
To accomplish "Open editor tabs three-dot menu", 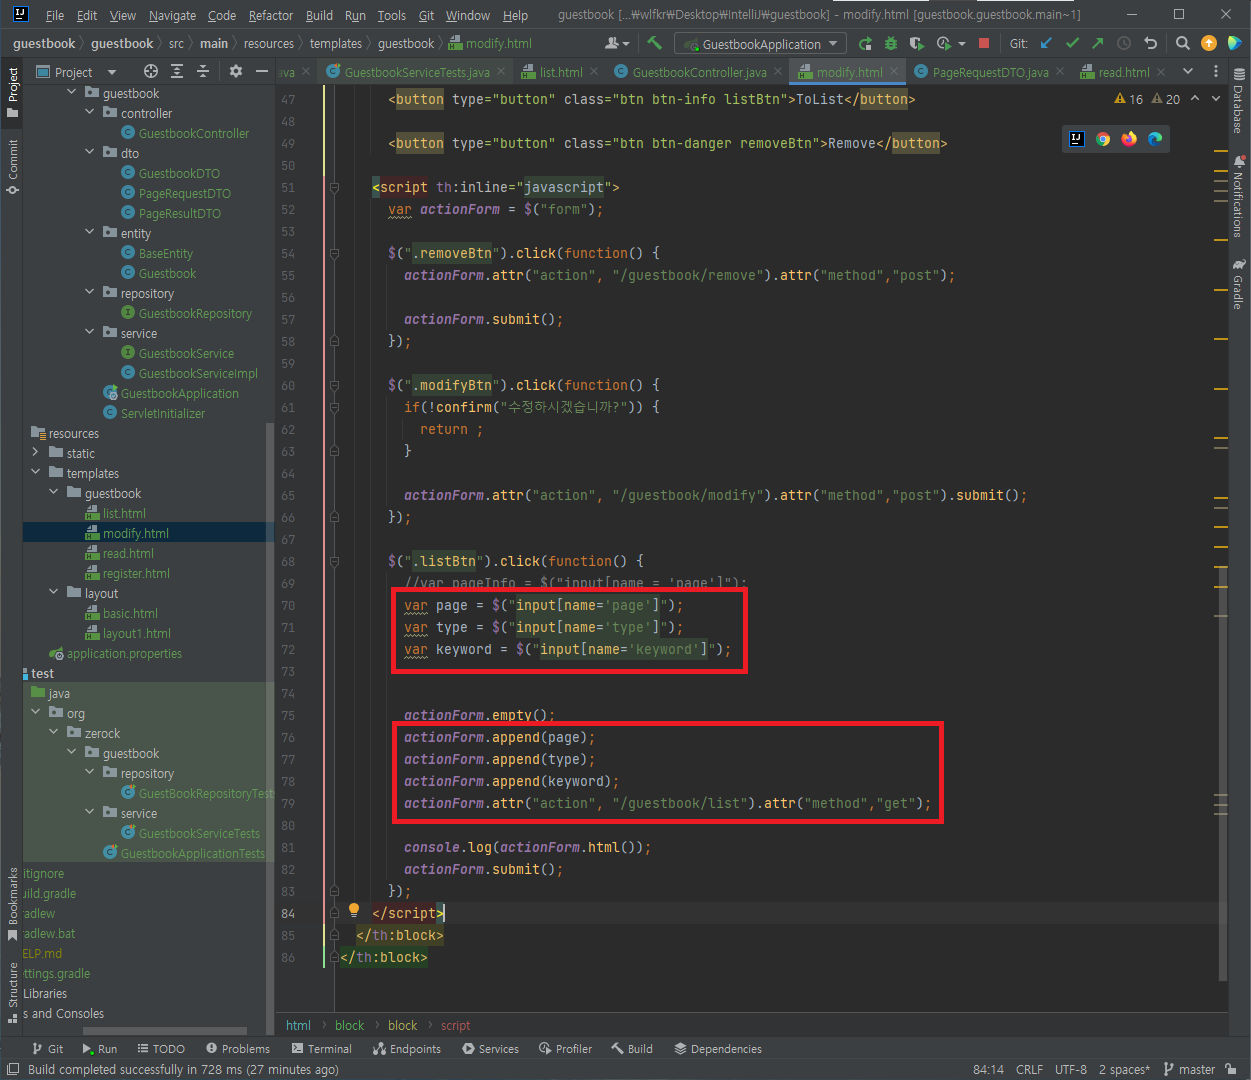I will click(1216, 71).
